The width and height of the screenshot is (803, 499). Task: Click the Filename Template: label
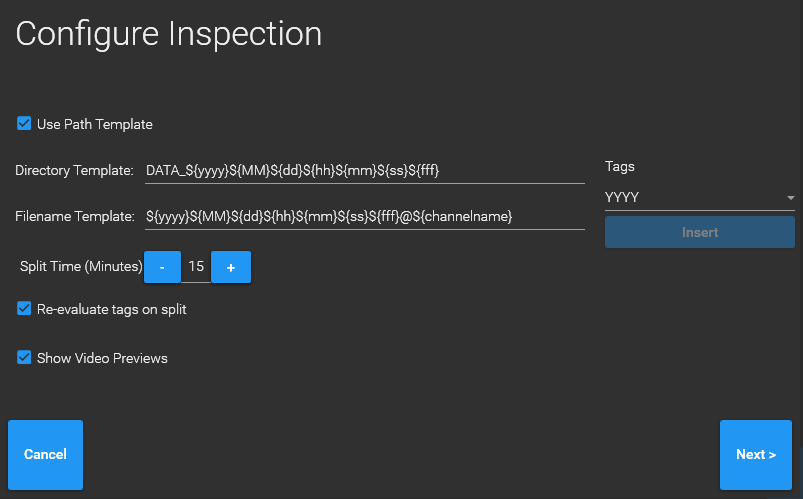tap(74, 216)
